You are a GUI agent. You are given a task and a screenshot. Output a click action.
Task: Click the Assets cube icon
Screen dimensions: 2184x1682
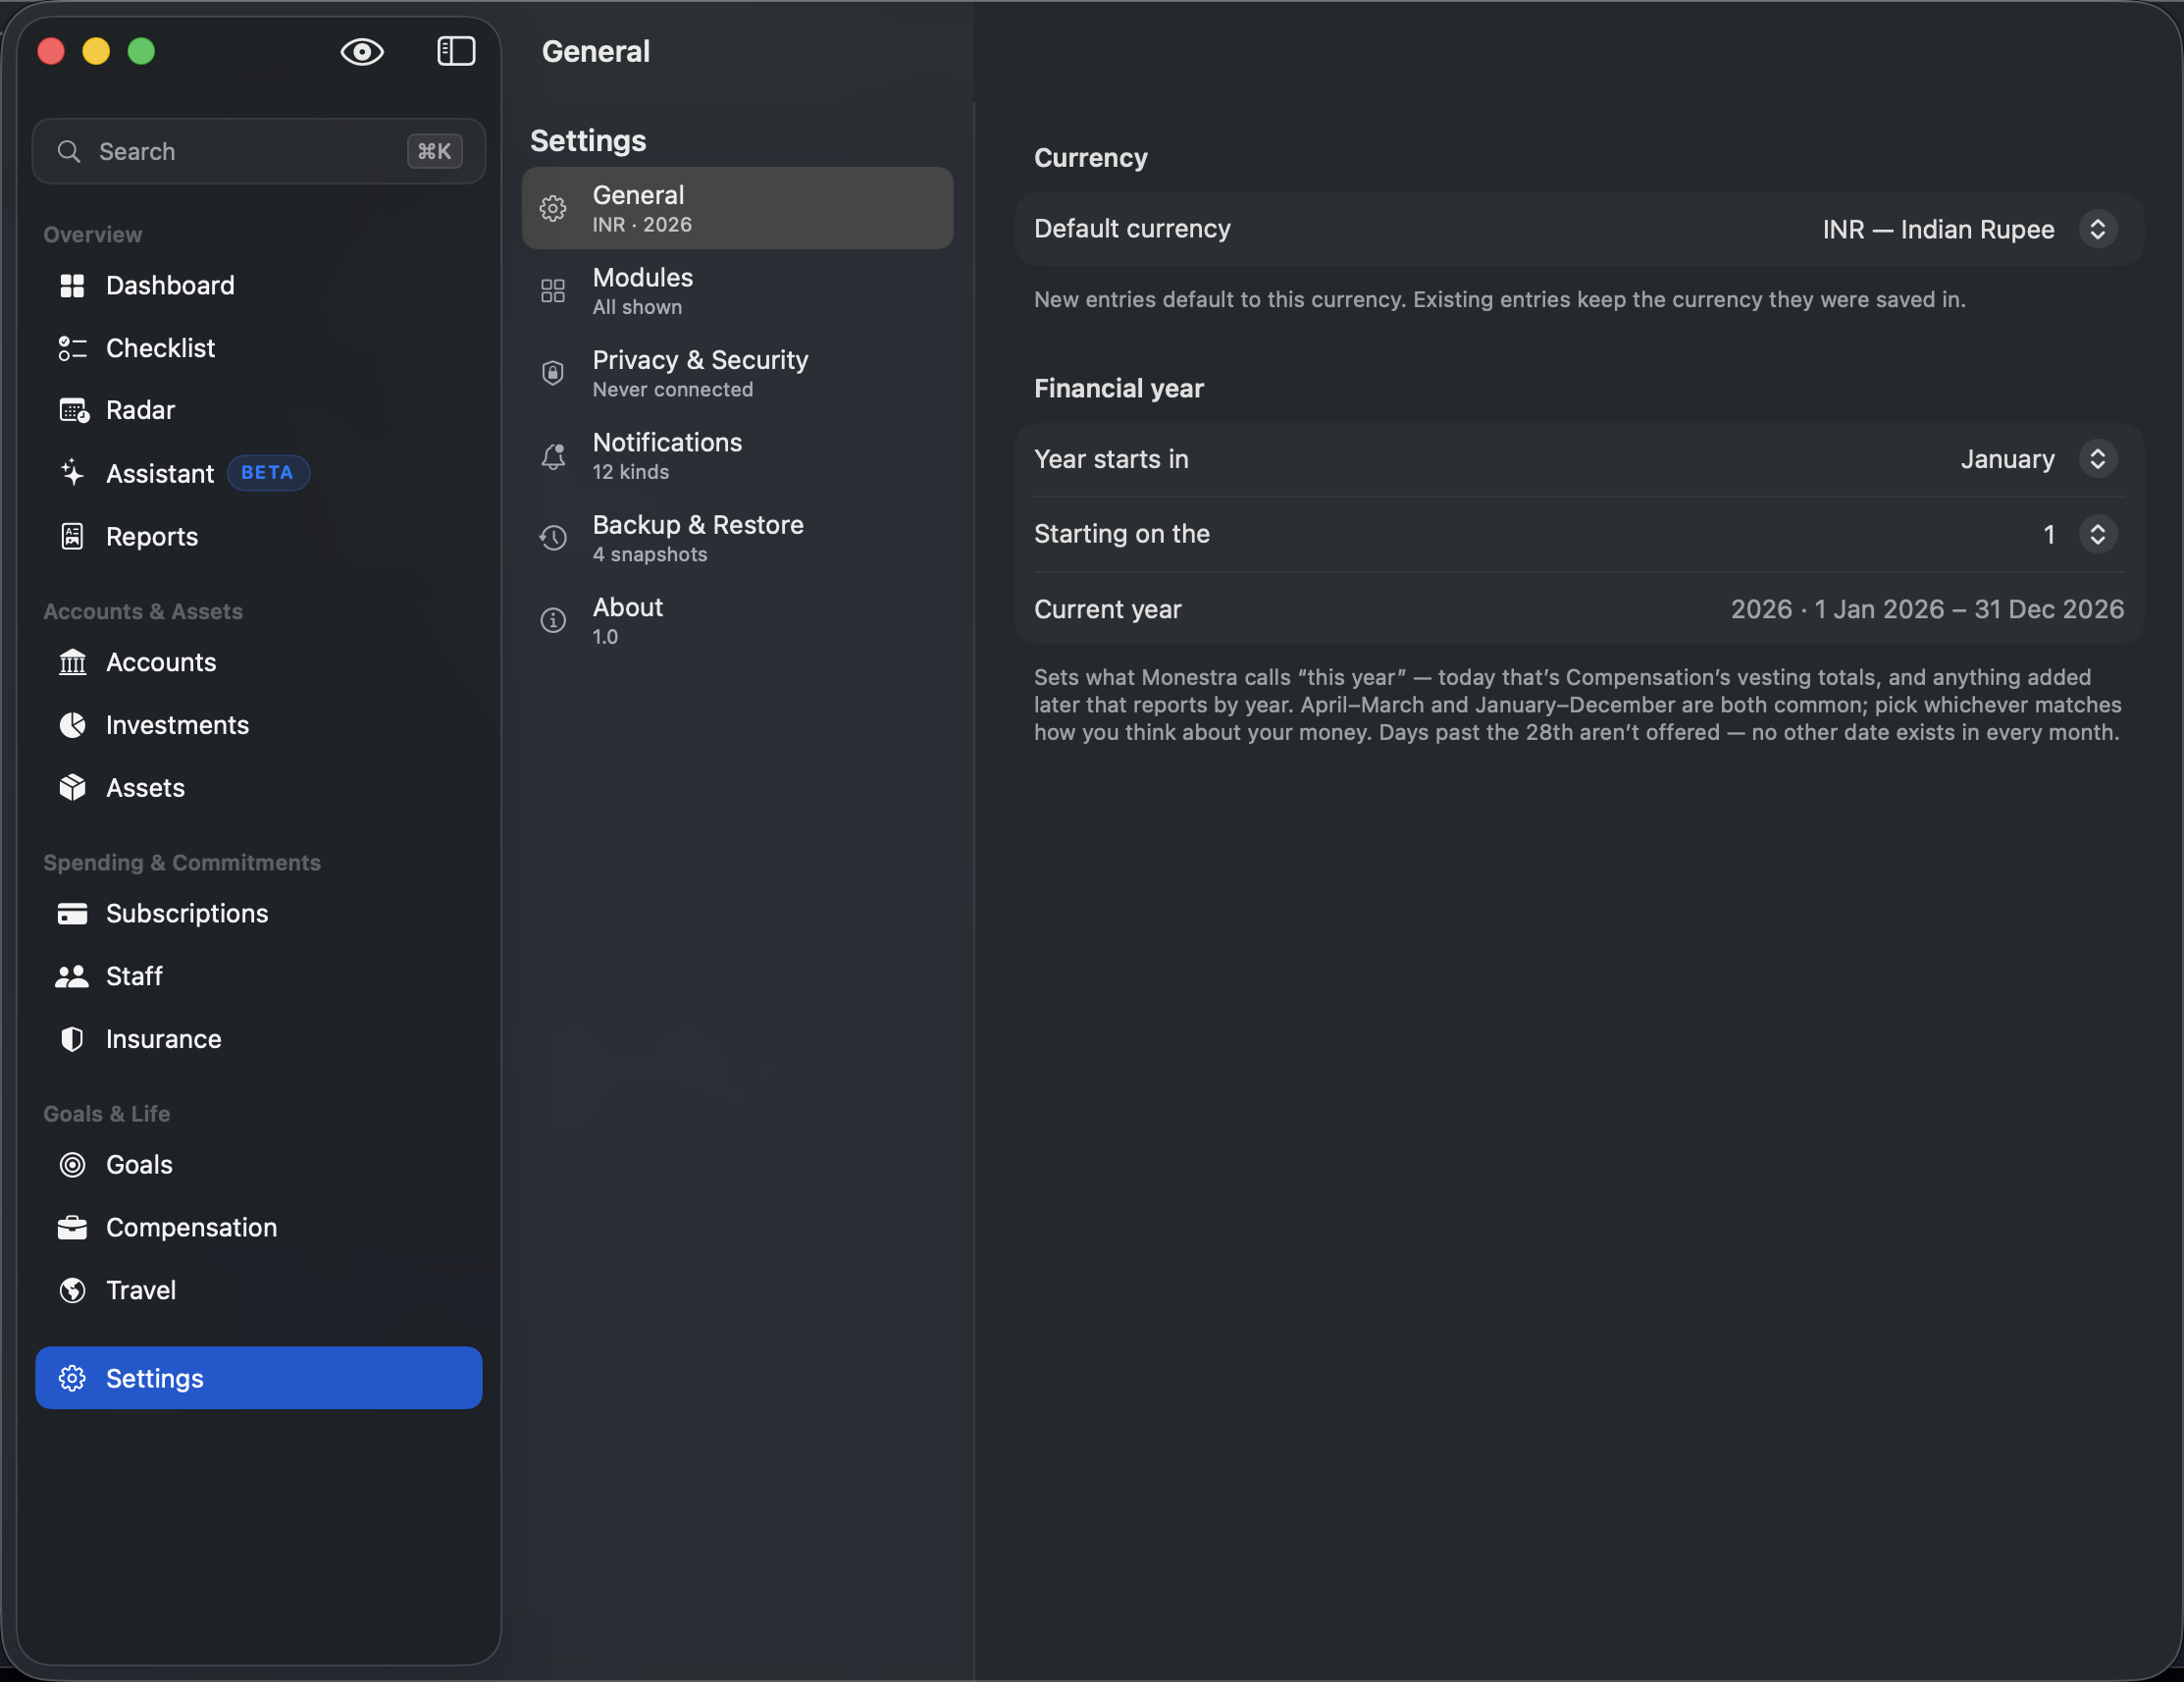[72, 788]
